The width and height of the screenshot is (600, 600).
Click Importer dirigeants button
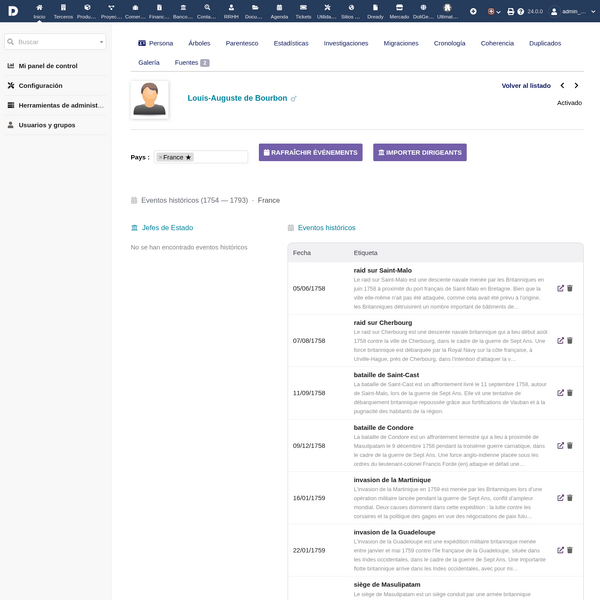pos(420,152)
